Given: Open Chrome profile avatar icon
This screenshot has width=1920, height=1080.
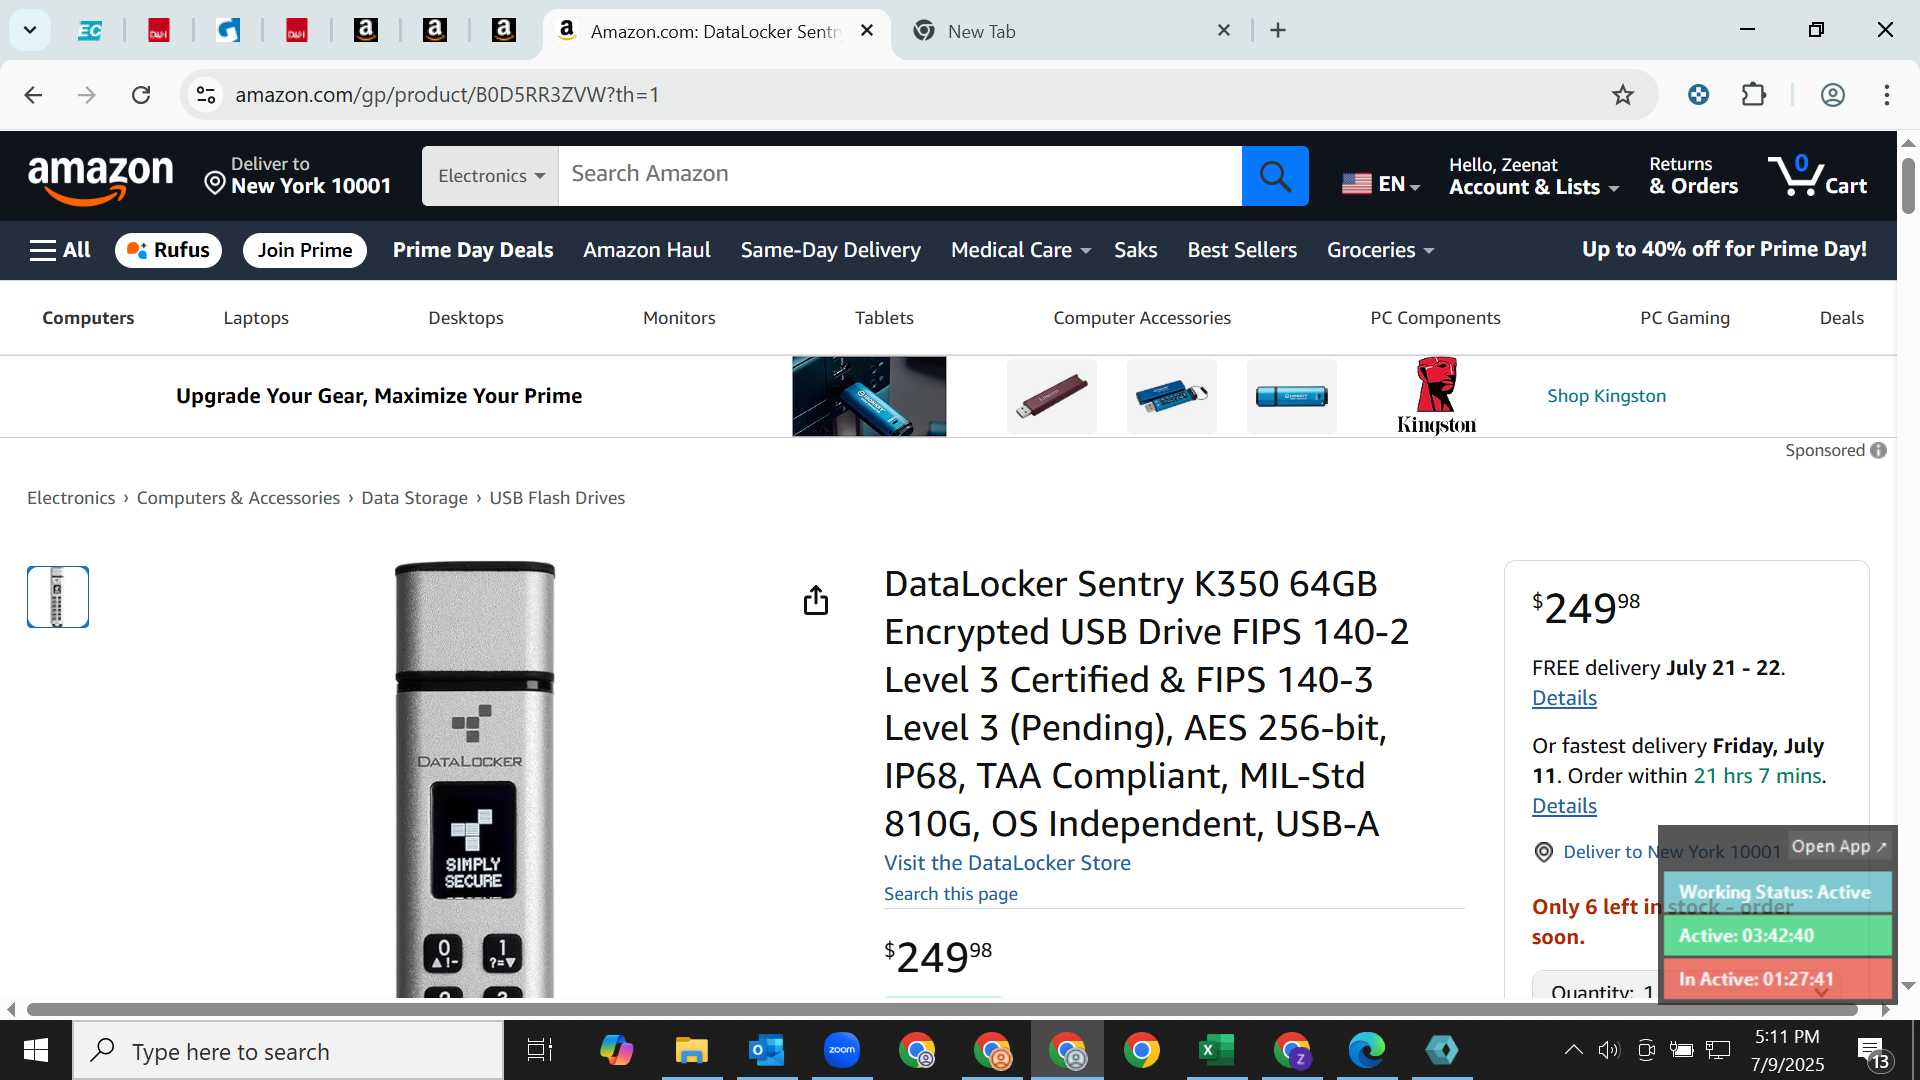Looking at the screenshot, I should pos(1832,95).
